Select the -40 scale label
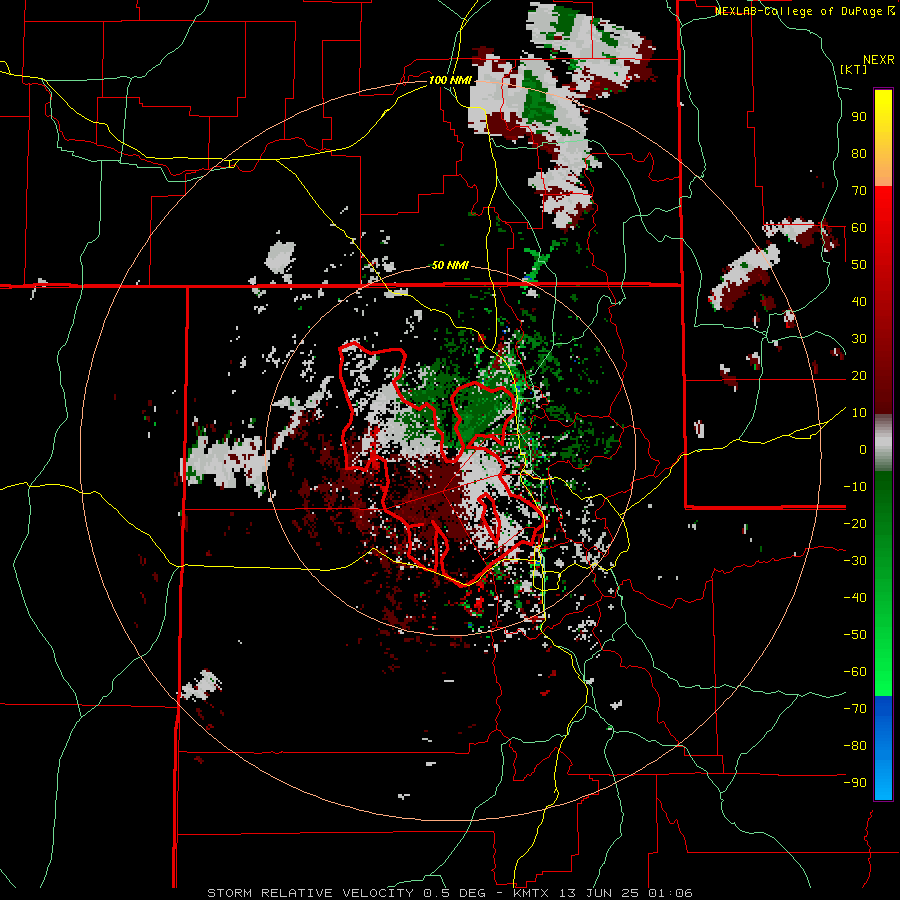Image resolution: width=900 pixels, height=900 pixels. [855, 598]
